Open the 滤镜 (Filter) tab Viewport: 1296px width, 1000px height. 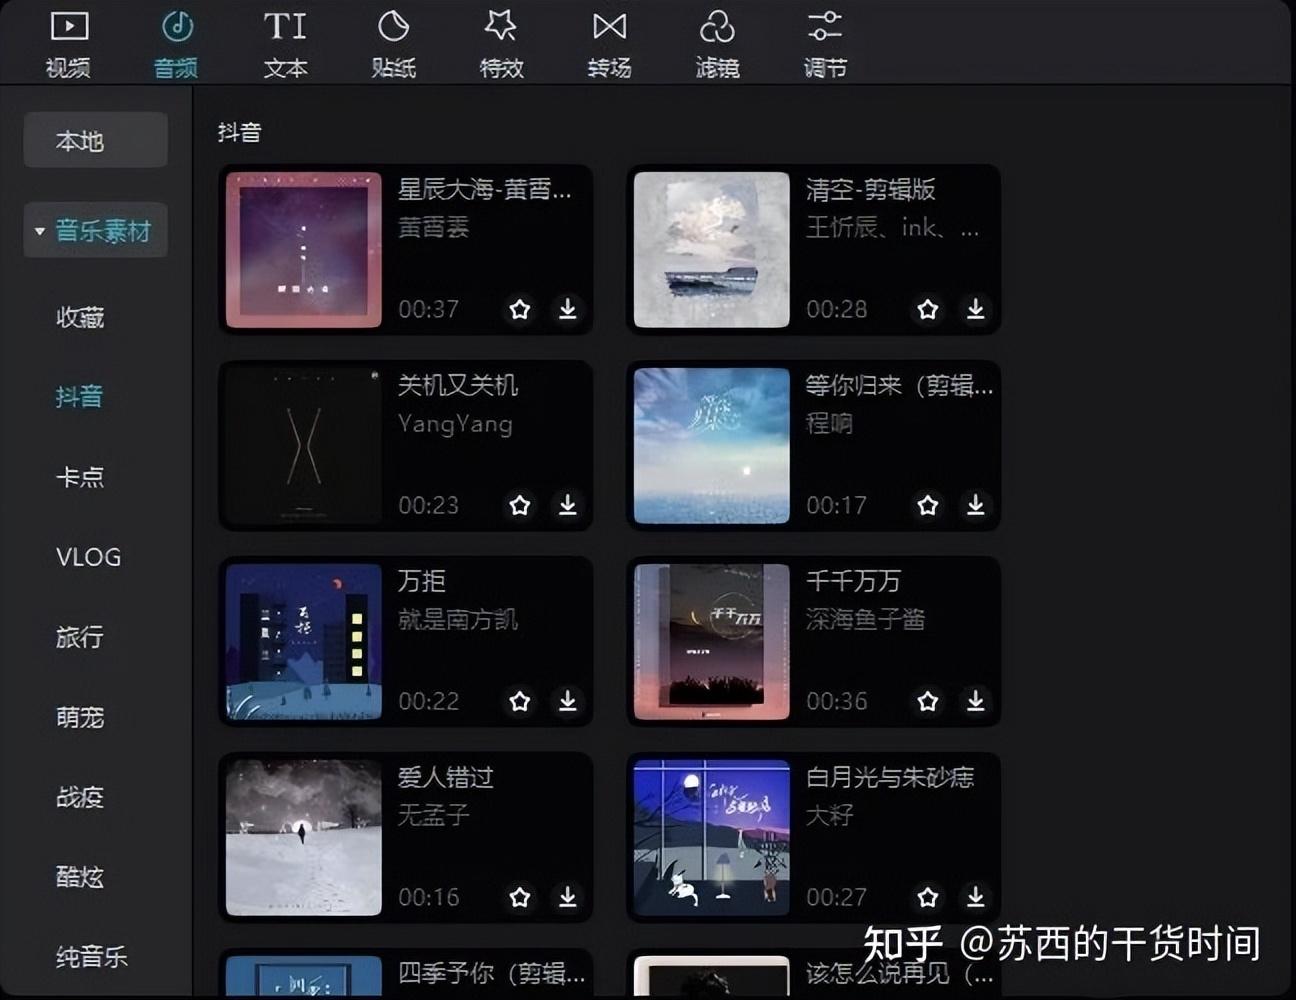click(717, 44)
